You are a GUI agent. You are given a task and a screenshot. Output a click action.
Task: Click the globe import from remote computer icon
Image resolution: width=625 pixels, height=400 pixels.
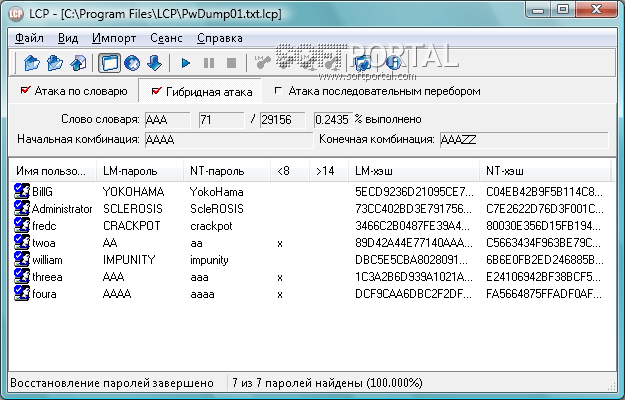click(x=132, y=63)
